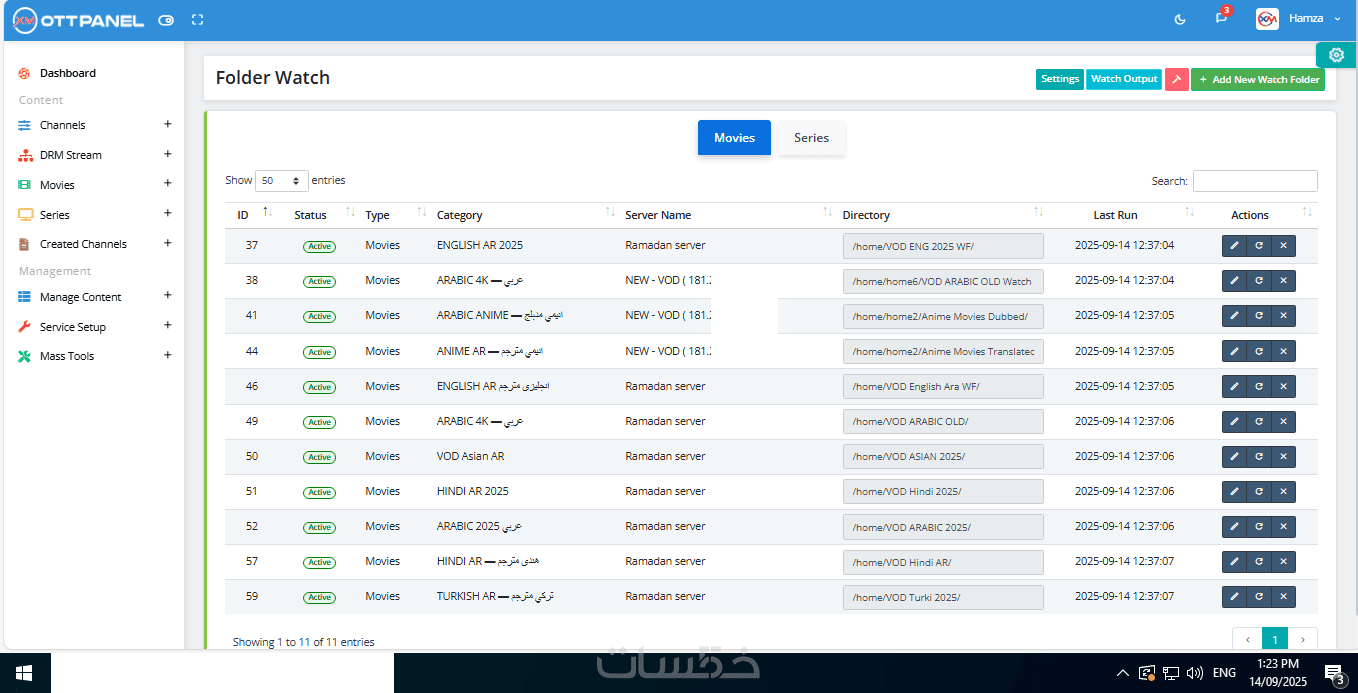
Task: Open the Dashboard page
Action: tap(68, 73)
